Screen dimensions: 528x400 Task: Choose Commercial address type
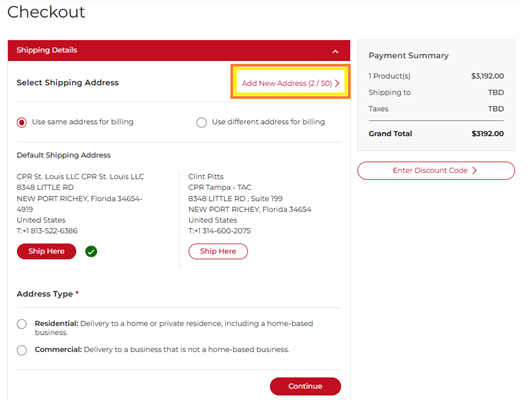22,350
